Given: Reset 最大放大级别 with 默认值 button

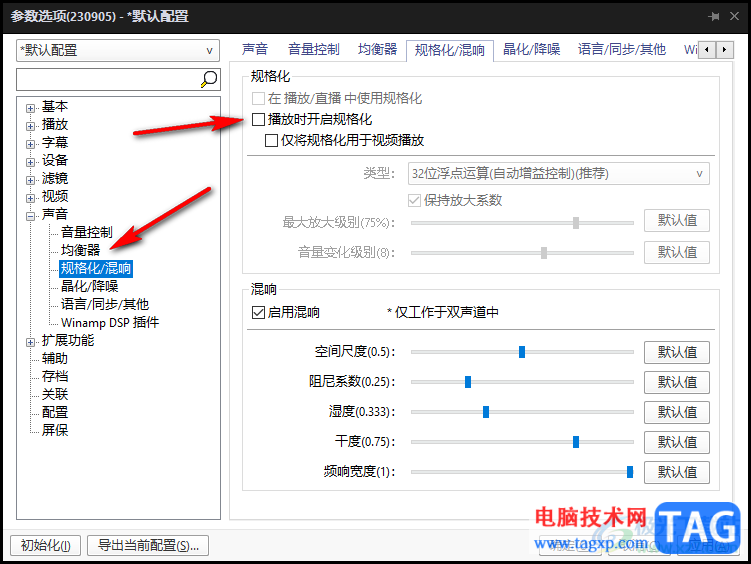Looking at the screenshot, I should point(677,221).
